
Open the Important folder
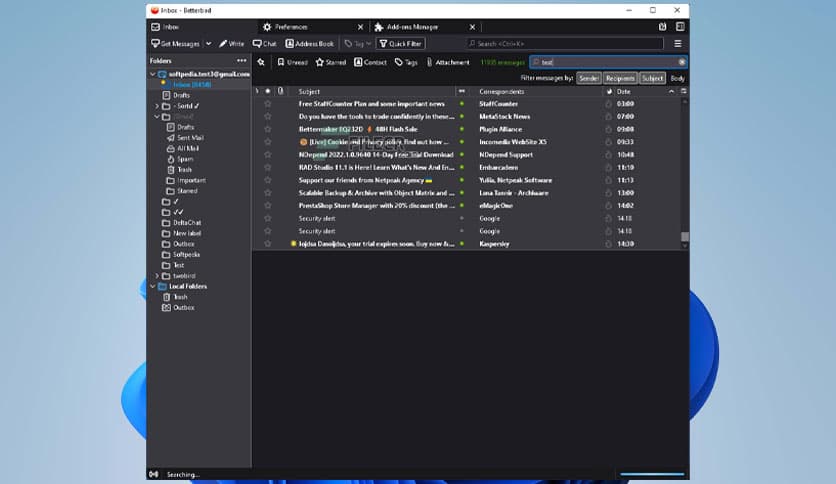(191, 181)
